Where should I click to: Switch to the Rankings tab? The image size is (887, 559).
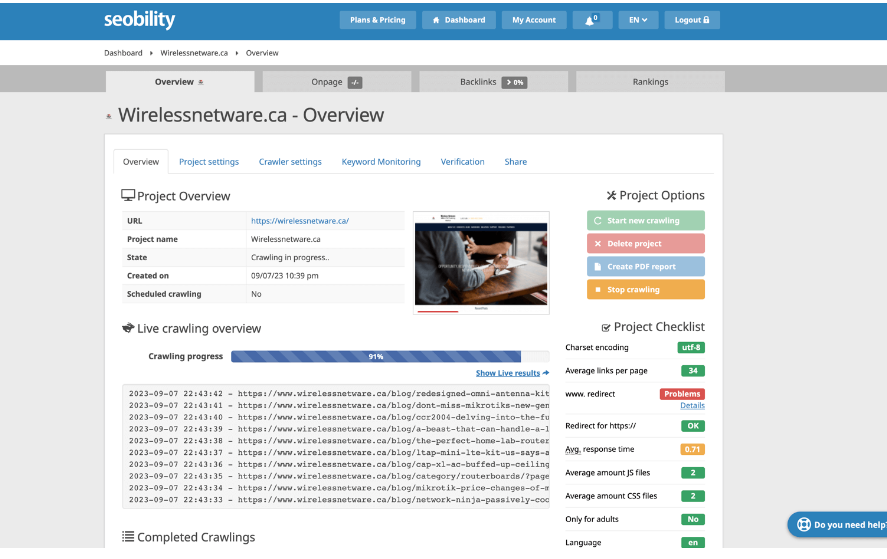(x=650, y=81)
